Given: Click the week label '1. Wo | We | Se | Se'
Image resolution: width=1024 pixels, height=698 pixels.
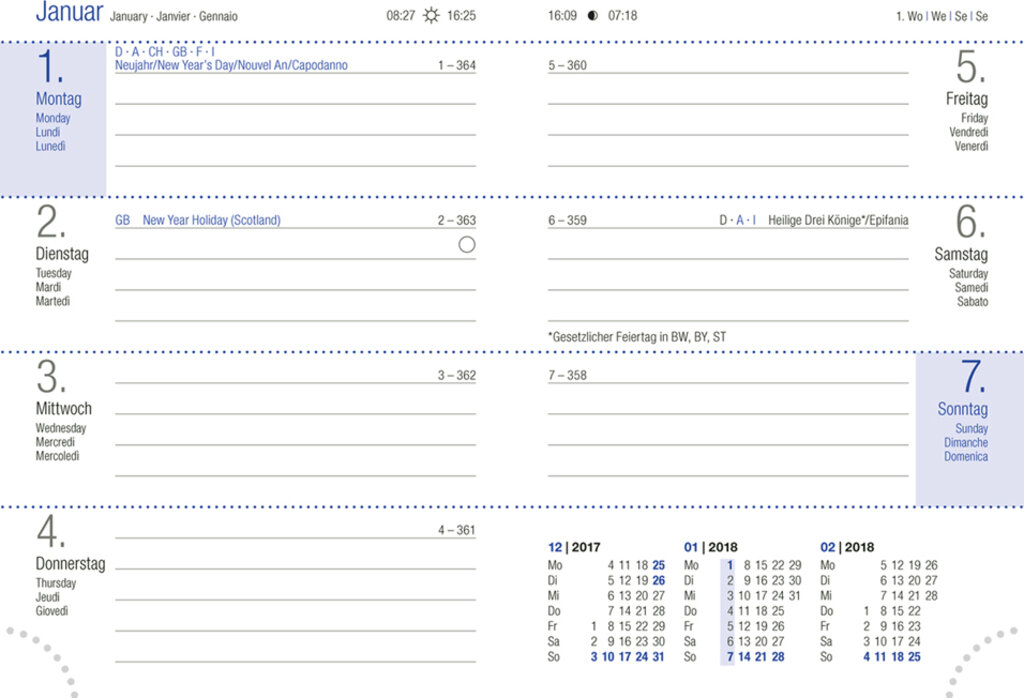Looking at the screenshot, I should (x=942, y=16).
